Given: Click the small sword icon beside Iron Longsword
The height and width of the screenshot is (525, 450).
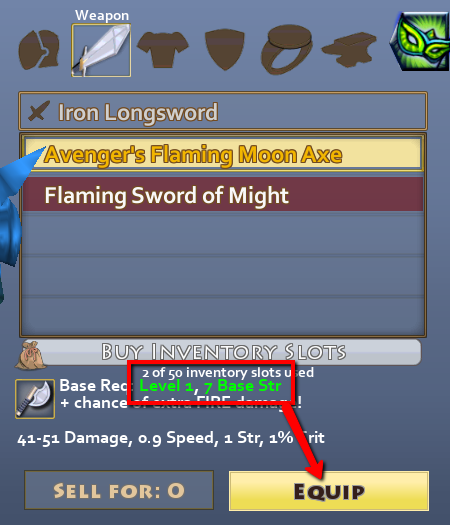Looking at the screenshot, I should [x=39, y=111].
